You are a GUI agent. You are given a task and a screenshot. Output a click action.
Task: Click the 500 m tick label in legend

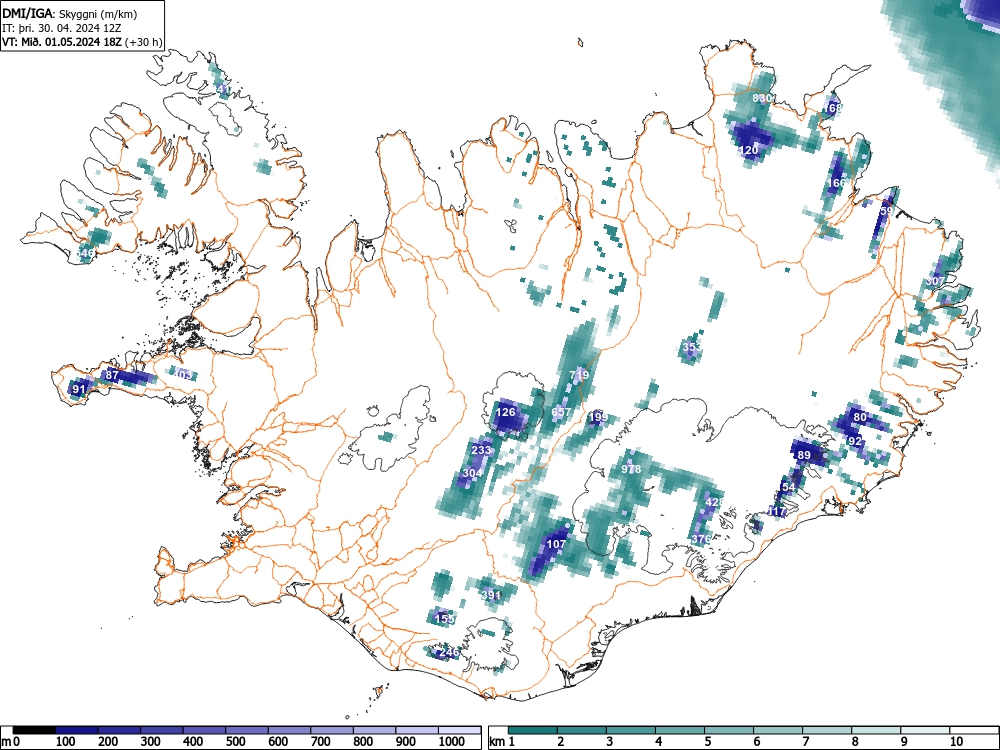(235, 742)
